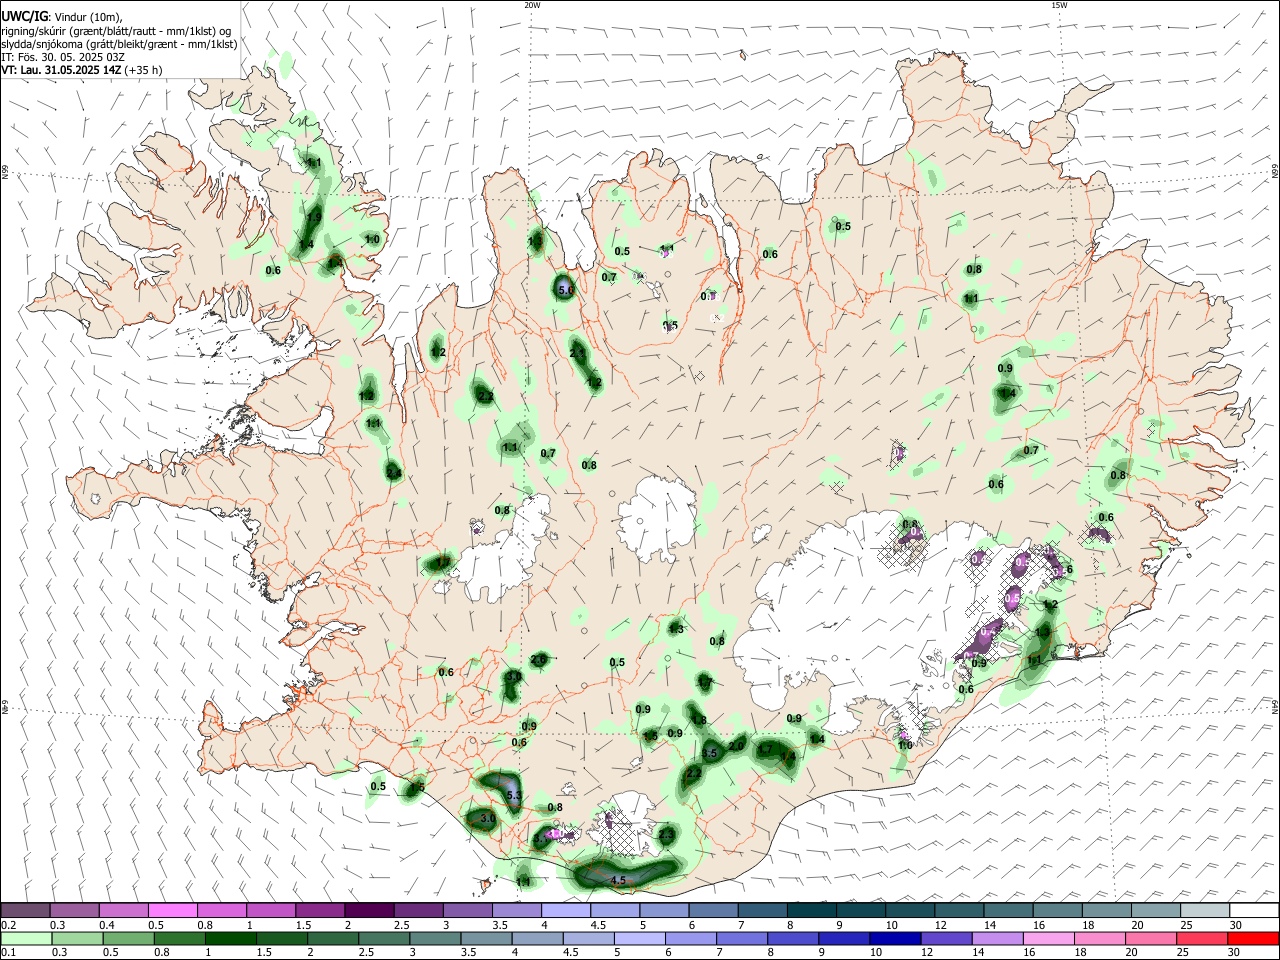Pick dark teal snow swatch between 9 and 10
Viewport: 1280px width, 960px height.
tap(860, 910)
